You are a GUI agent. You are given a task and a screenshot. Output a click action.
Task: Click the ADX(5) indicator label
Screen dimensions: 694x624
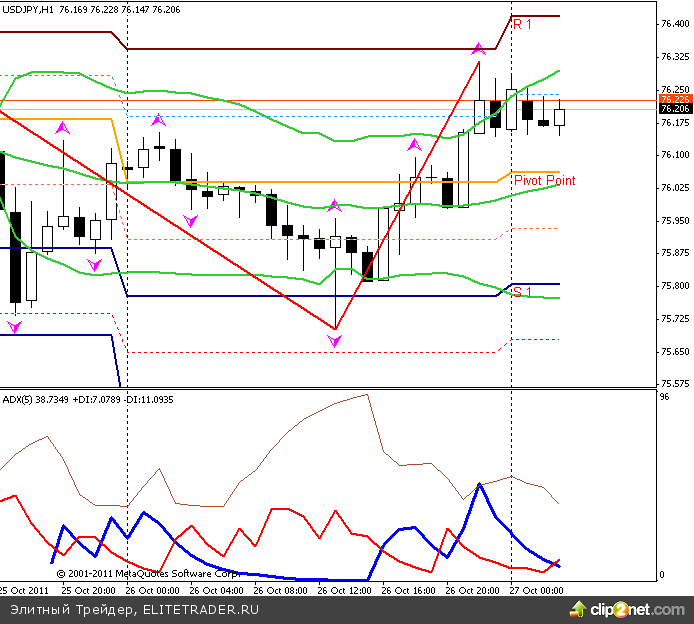(20, 398)
